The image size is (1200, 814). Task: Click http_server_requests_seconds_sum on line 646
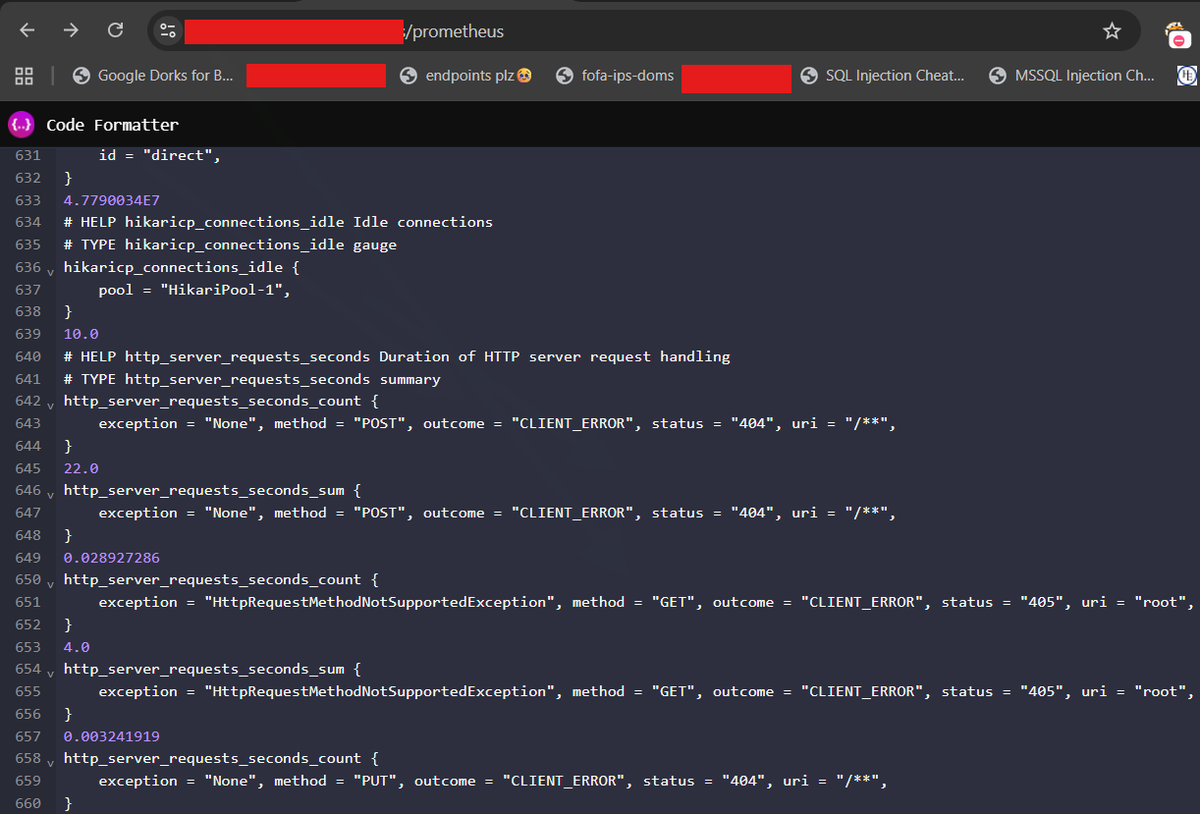pyautogui.click(x=204, y=490)
